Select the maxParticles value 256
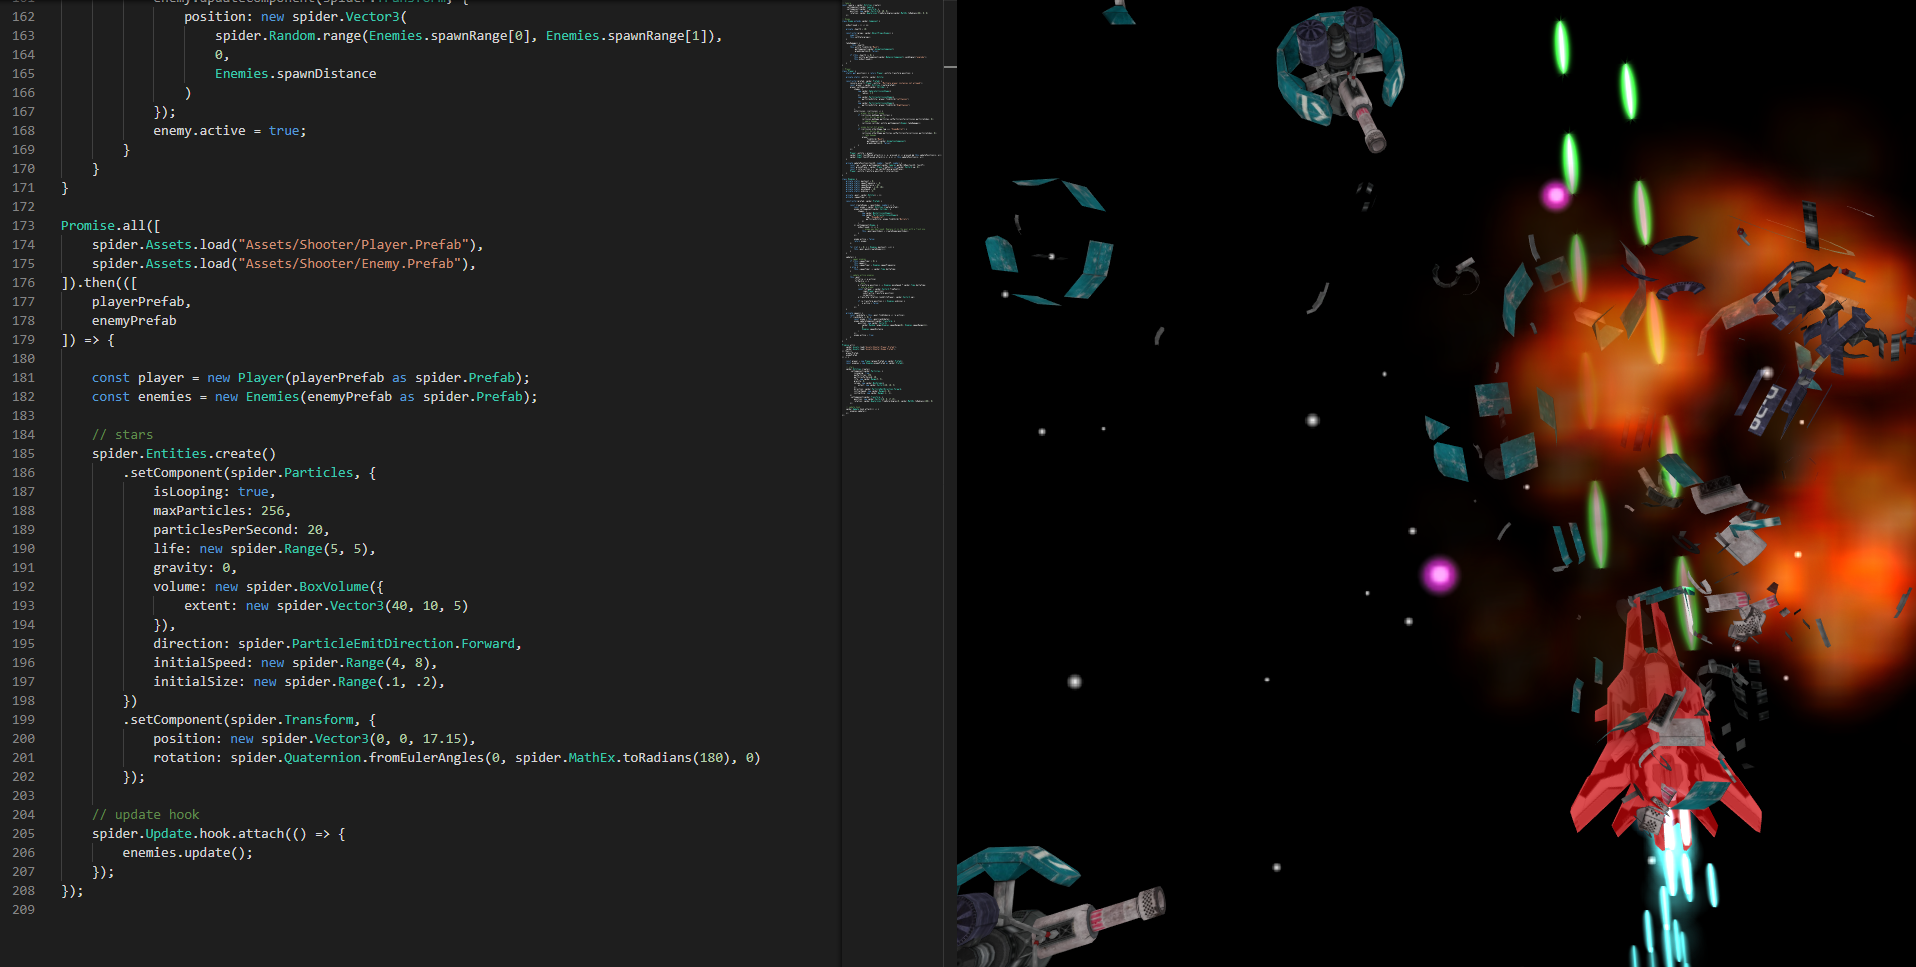Screen dimensions: 1916x967 (274, 510)
